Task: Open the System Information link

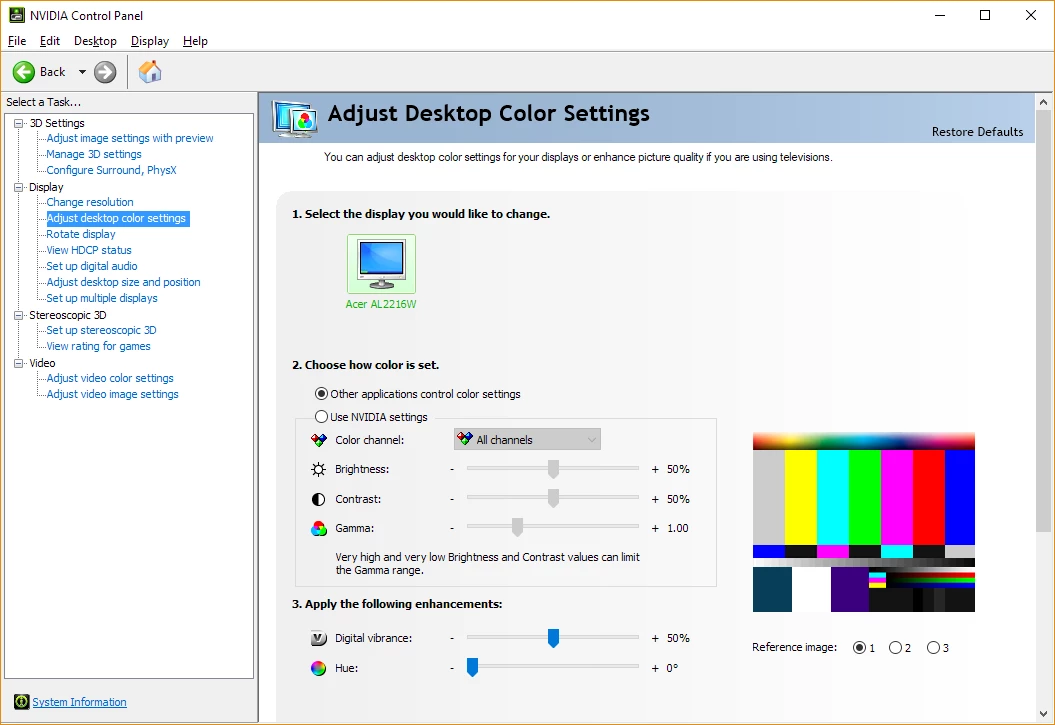Action: coord(79,702)
